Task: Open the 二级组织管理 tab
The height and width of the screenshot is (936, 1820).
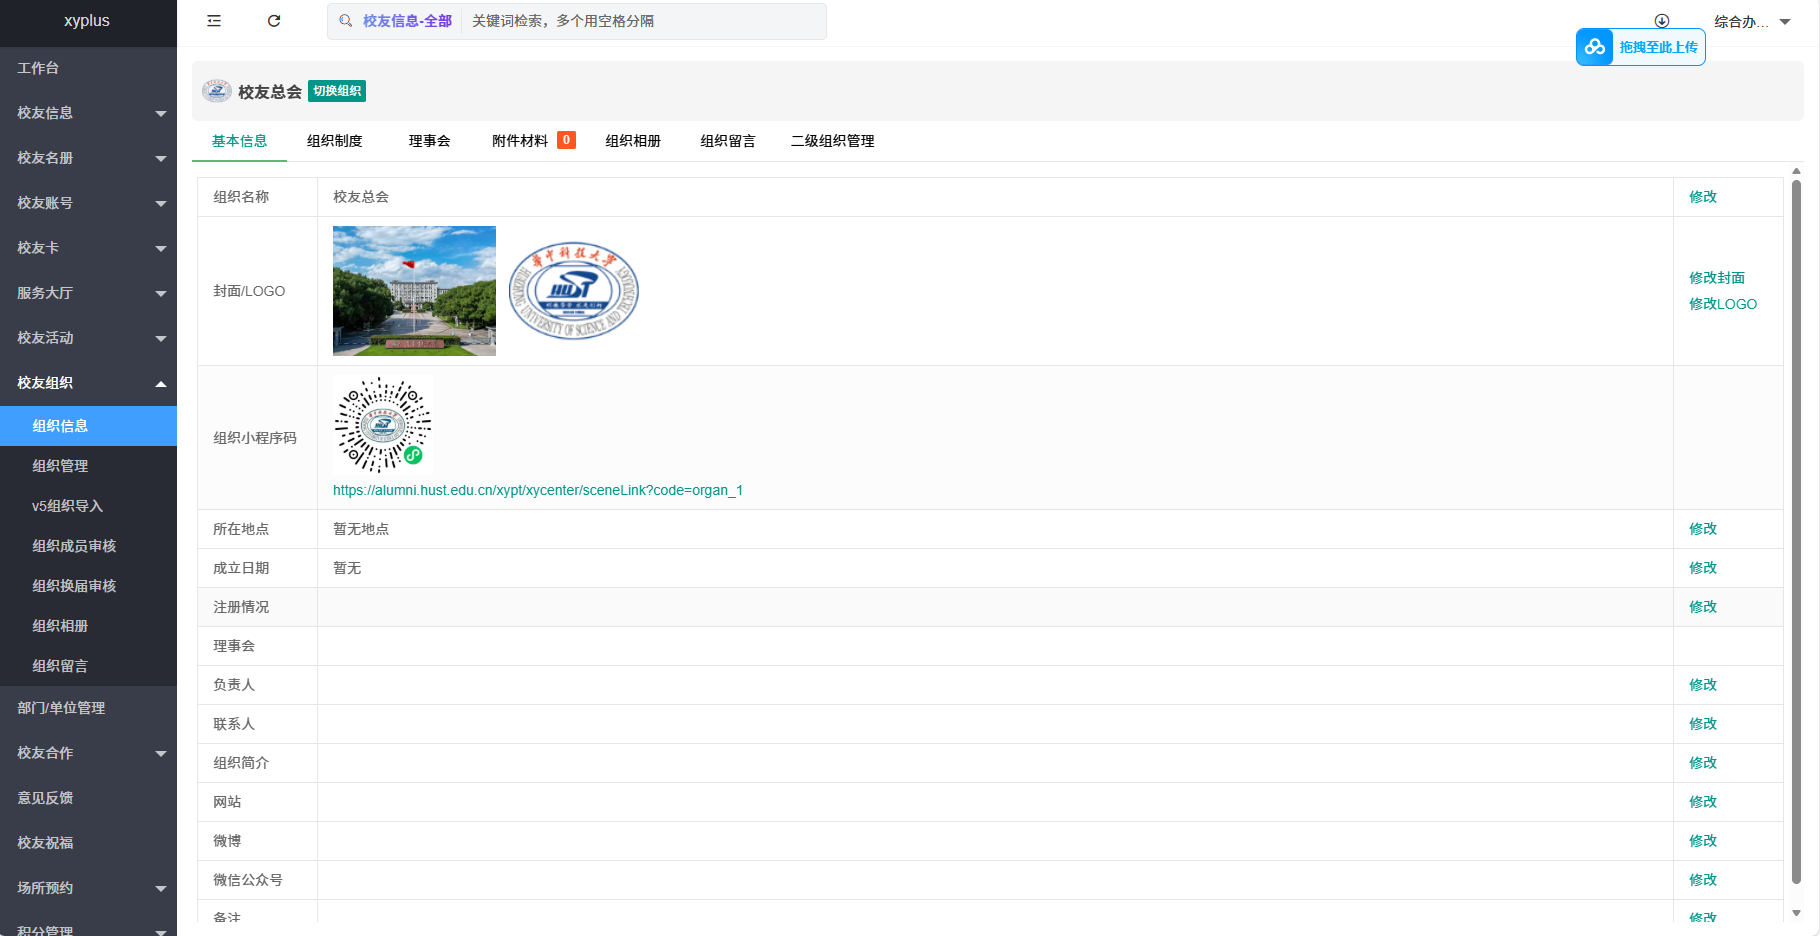Action: tap(832, 141)
